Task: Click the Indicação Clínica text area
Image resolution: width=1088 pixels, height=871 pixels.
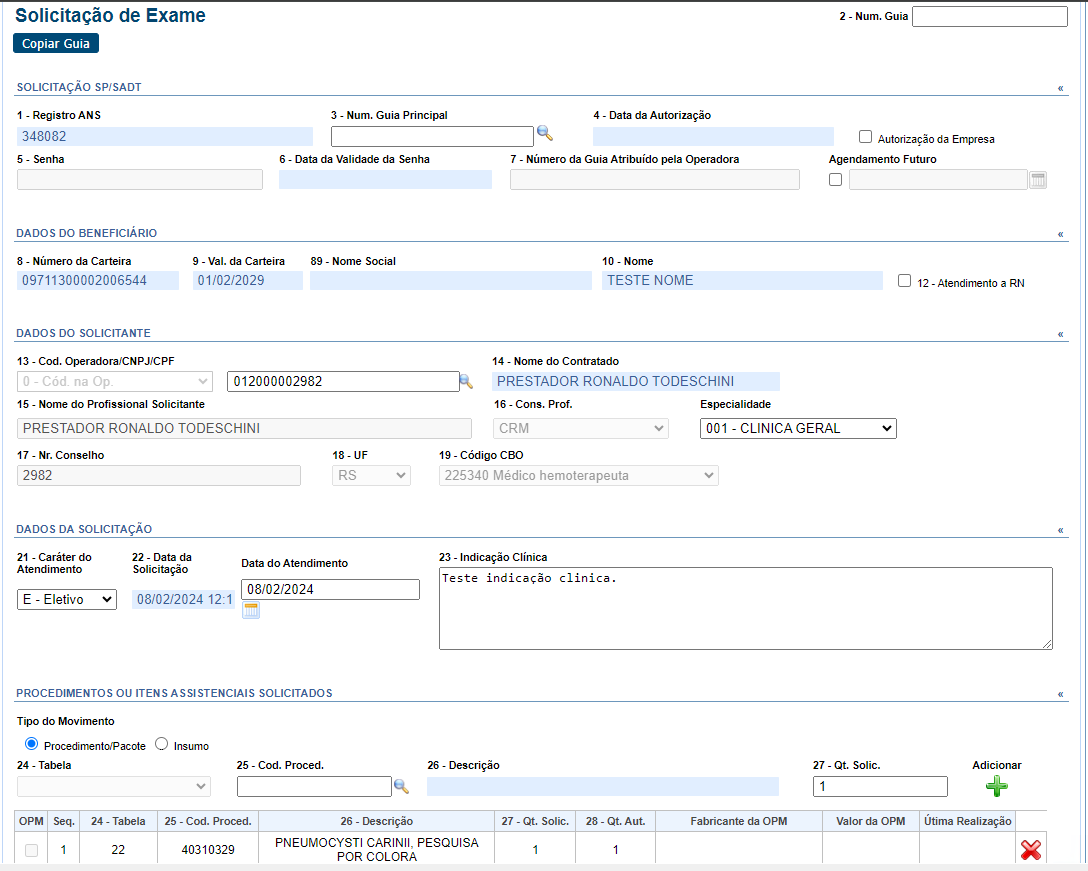Action: (745, 608)
